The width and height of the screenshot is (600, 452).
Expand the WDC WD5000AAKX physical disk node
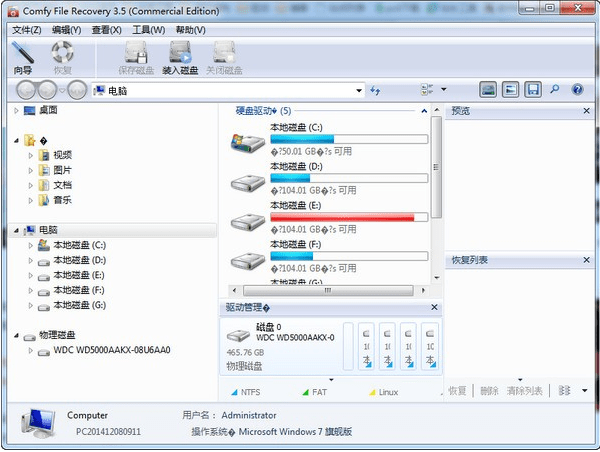click(x=30, y=351)
